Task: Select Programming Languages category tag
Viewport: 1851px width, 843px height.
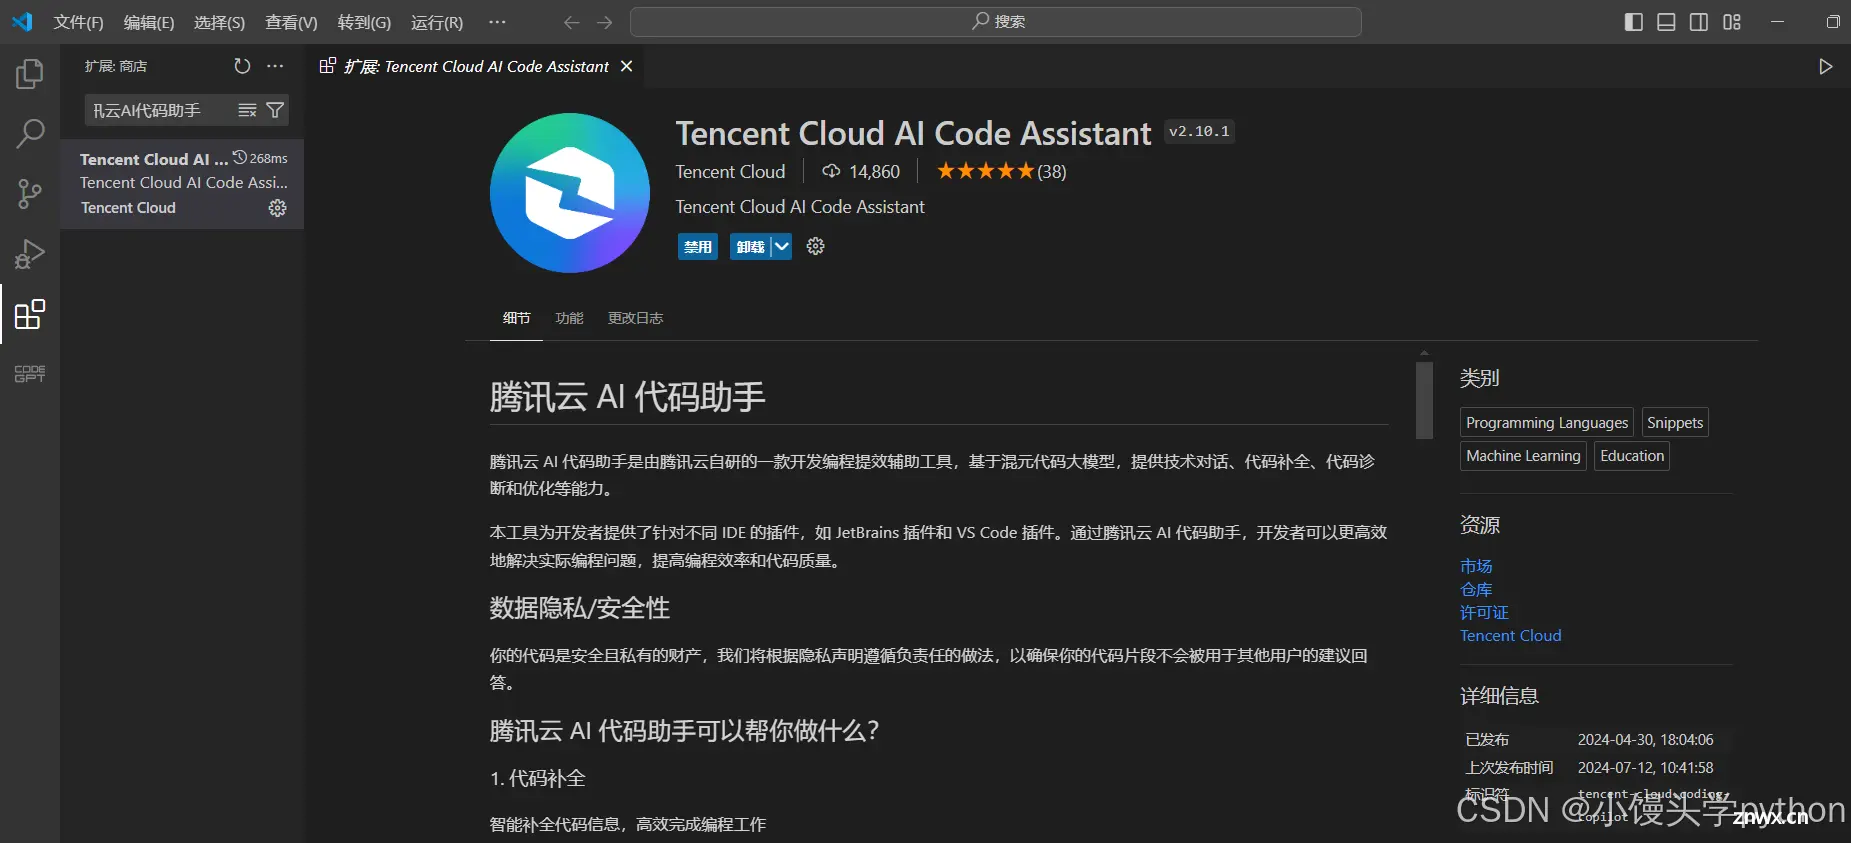Action: click(x=1547, y=422)
